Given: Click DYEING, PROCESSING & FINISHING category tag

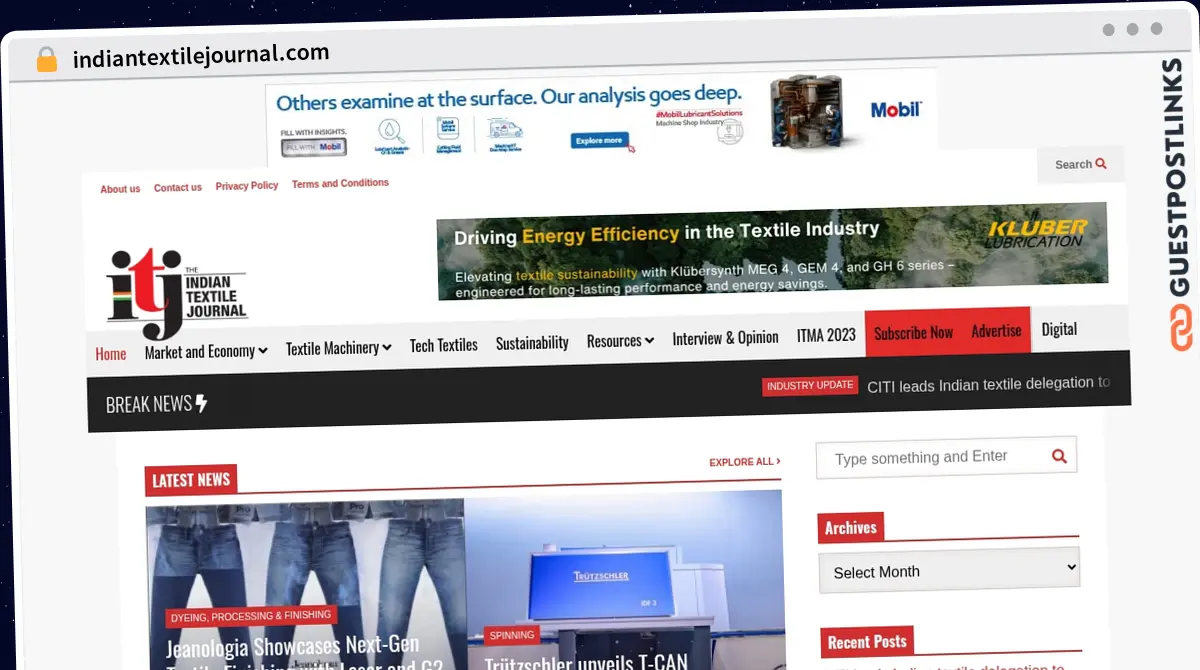Looking at the screenshot, I should (250, 616).
